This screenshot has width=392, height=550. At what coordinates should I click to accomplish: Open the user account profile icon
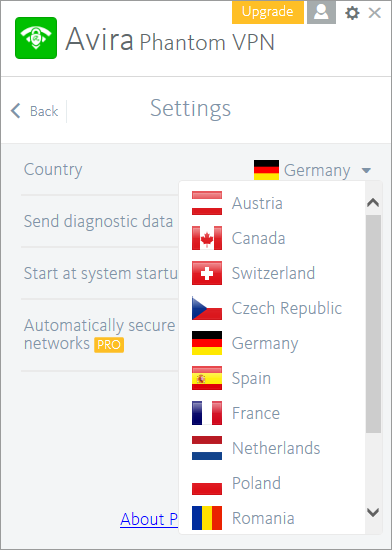(322, 12)
